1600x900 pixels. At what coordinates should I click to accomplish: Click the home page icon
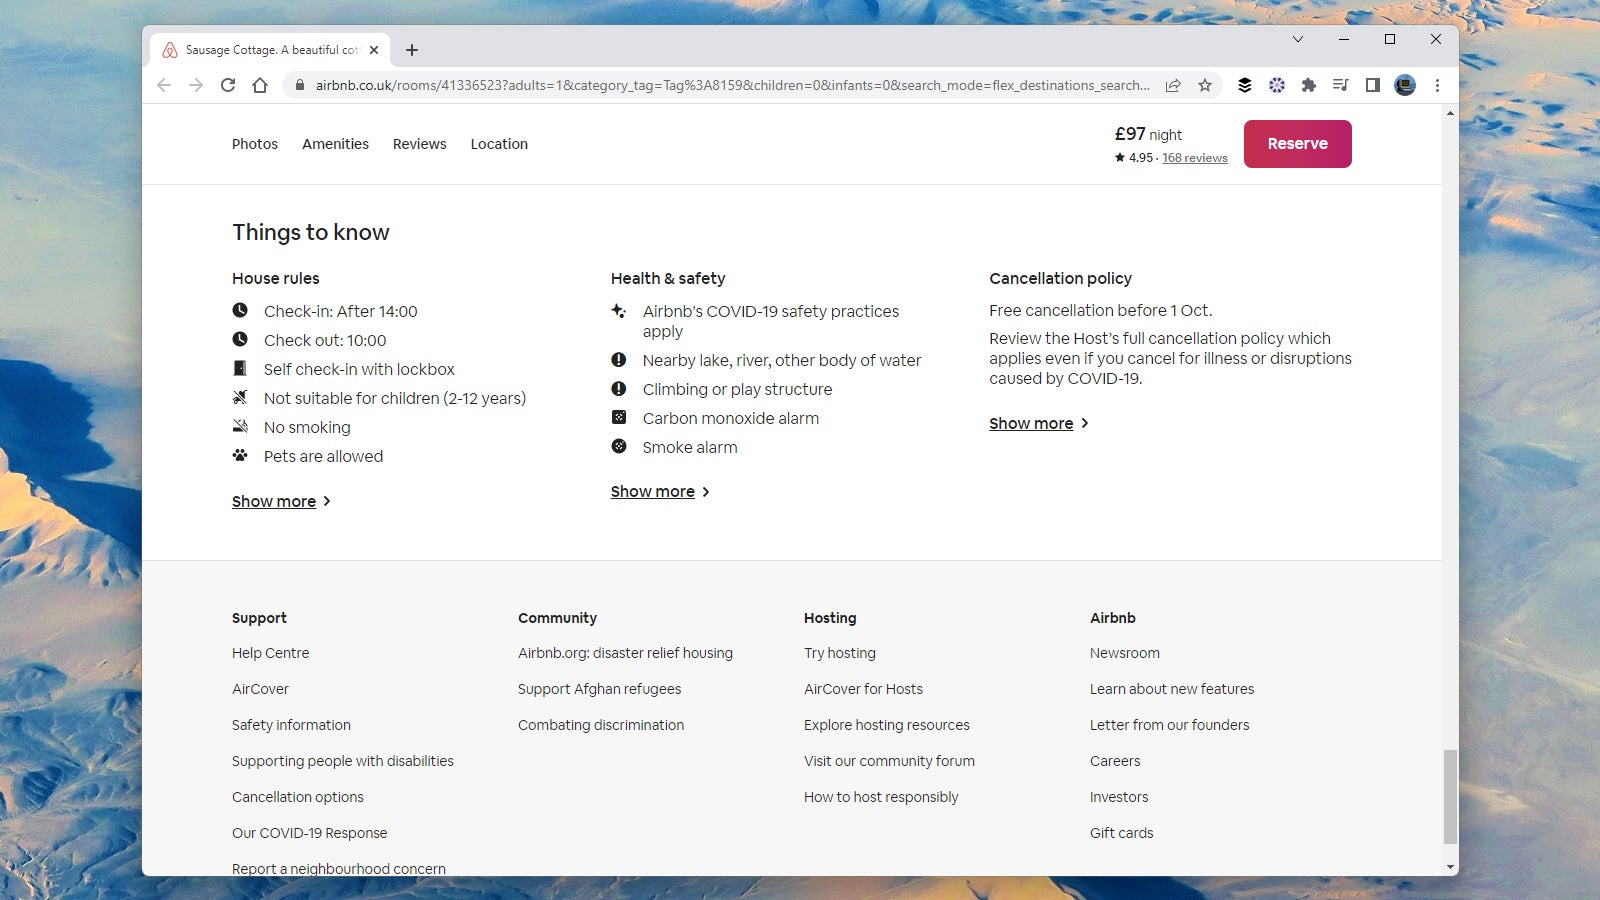[x=260, y=85]
